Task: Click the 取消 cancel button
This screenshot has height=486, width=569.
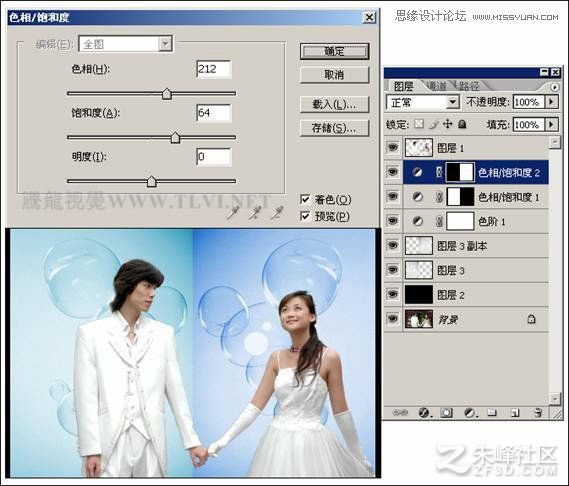Action: pos(334,75)
